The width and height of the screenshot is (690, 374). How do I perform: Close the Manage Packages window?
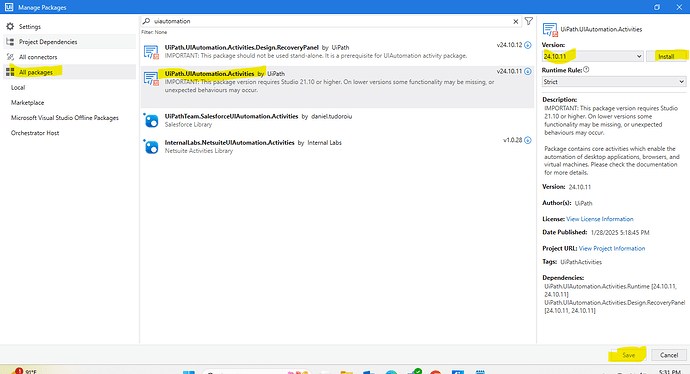click(679, 7)
